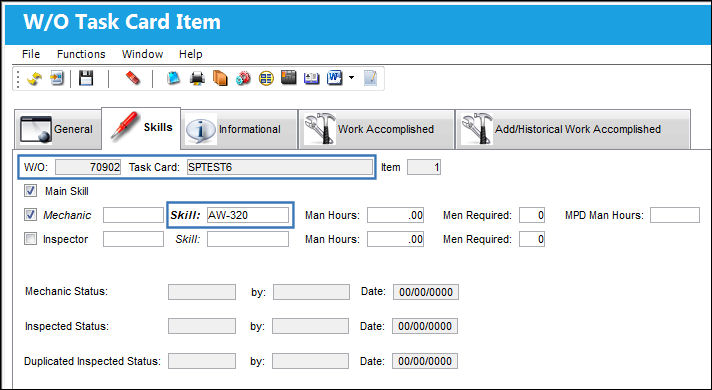Click the Mechanic Status by field
The image size is (712, 390).
click(x=311, y=292)
